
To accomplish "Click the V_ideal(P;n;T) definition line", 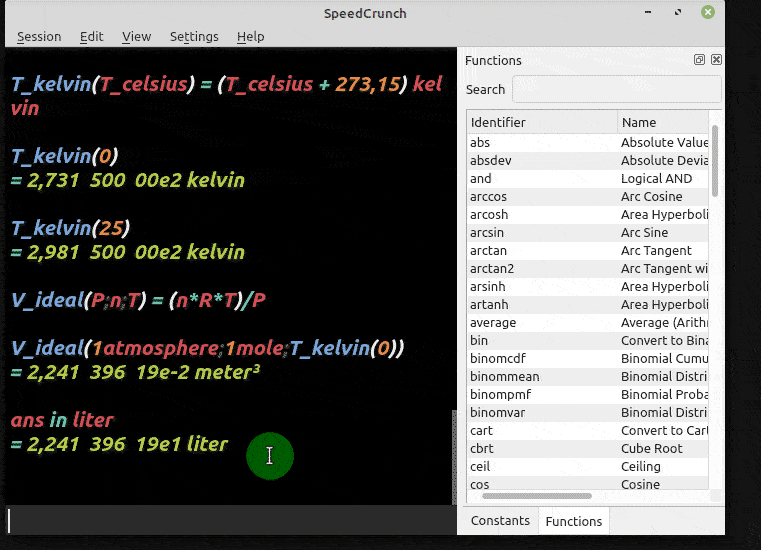I will (x=138, y=300).
